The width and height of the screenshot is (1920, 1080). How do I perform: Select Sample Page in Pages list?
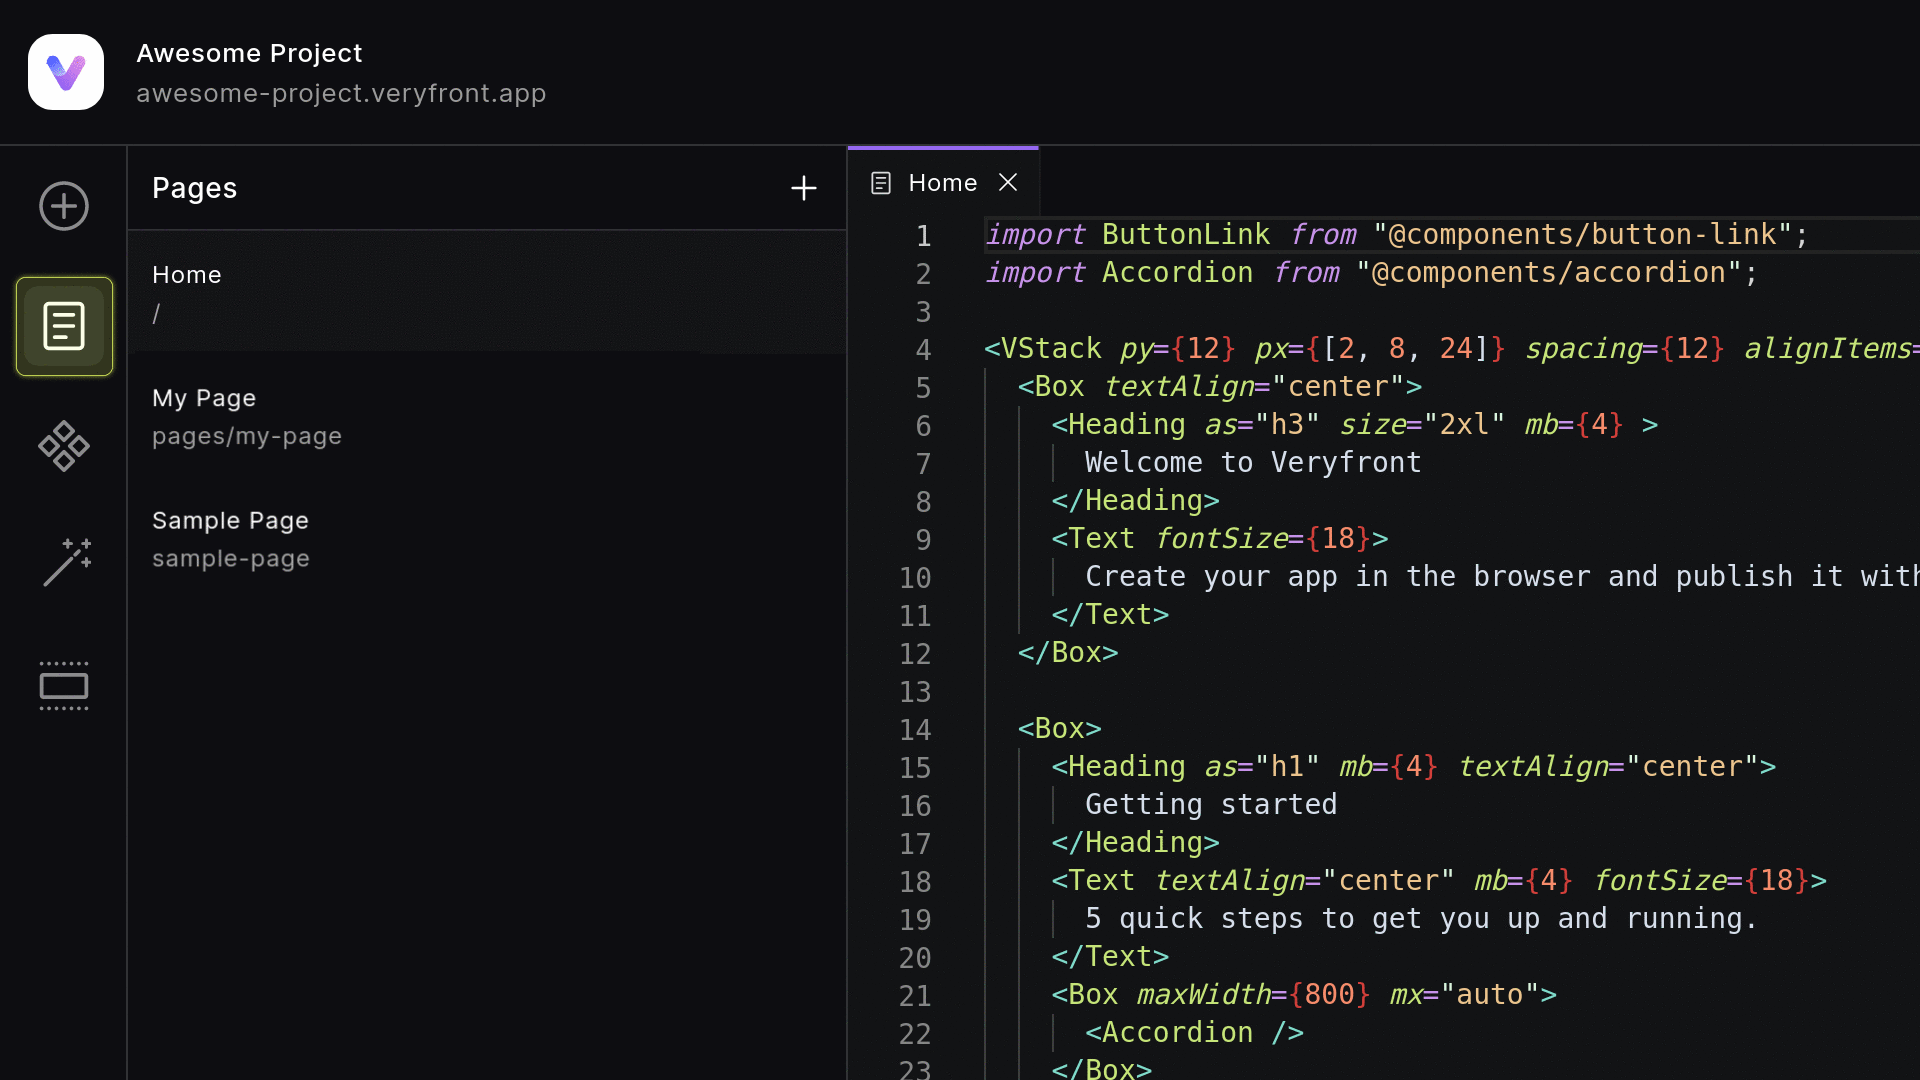tap(487, 539)
